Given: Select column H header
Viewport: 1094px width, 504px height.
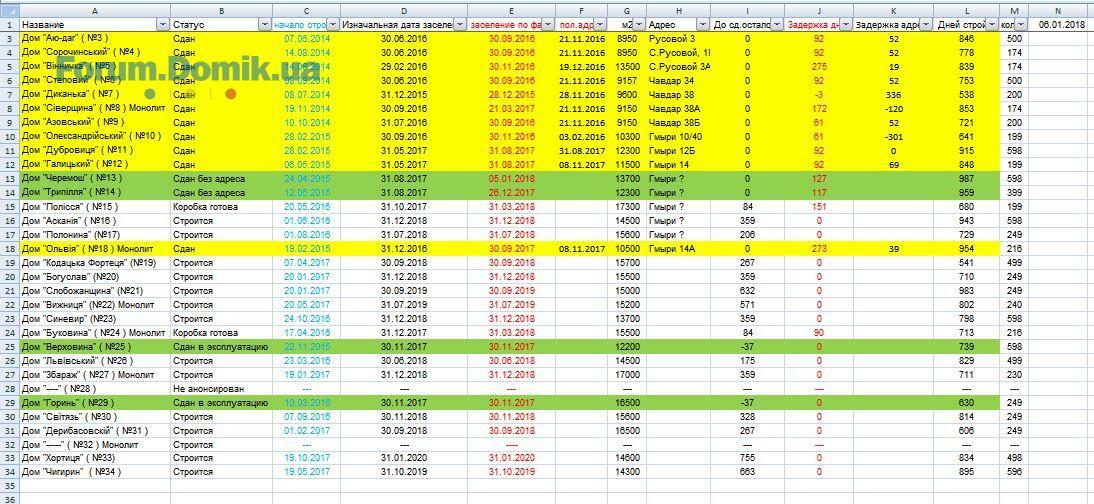Looking at the screenshot, I should click(x=677, y=9).
